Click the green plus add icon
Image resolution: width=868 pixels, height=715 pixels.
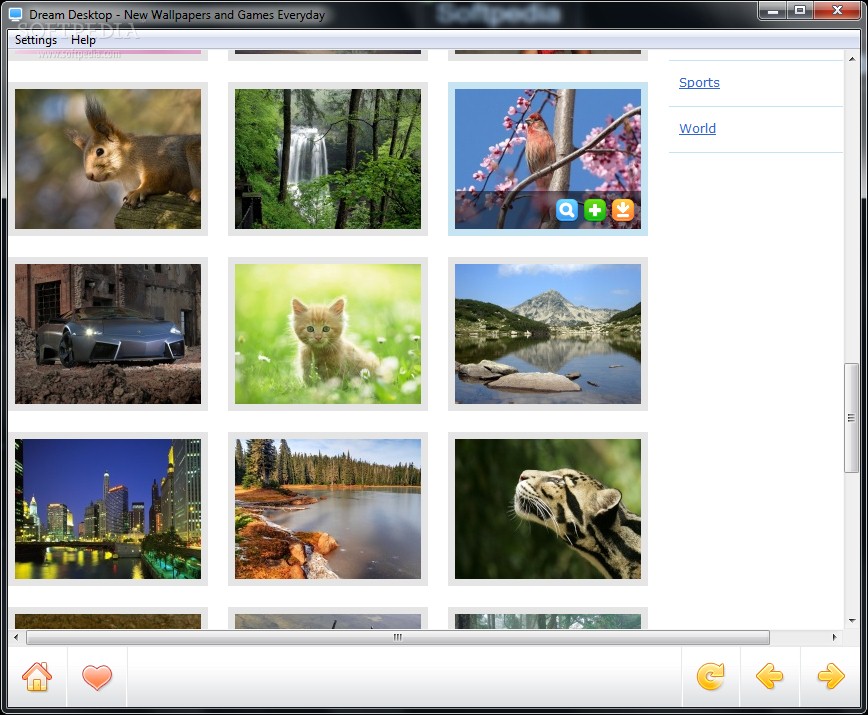pos(595,210)
